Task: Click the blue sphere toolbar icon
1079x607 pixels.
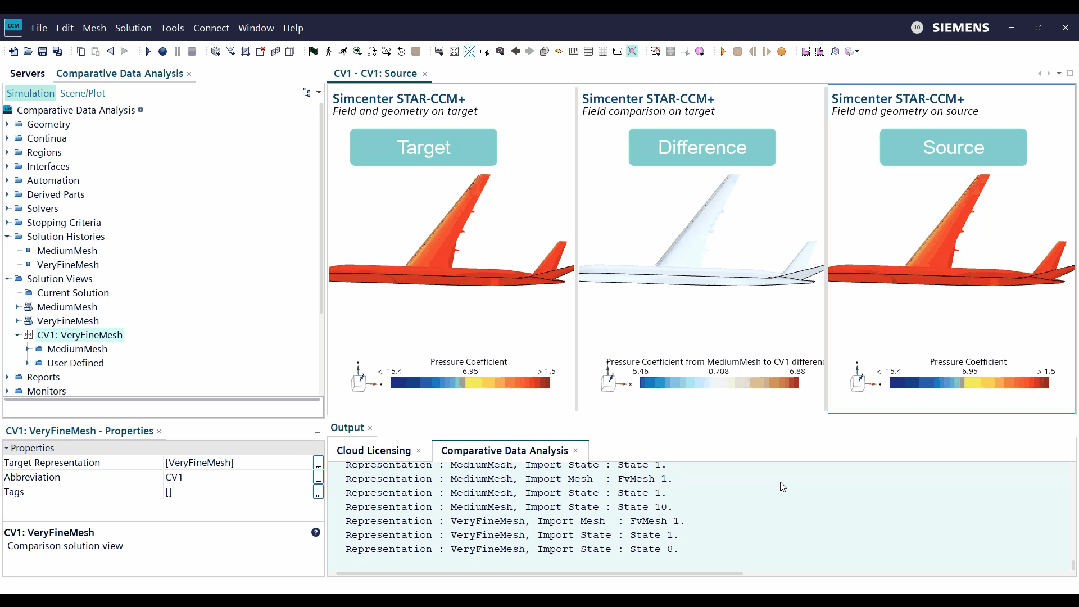Action: click(162, 52)
